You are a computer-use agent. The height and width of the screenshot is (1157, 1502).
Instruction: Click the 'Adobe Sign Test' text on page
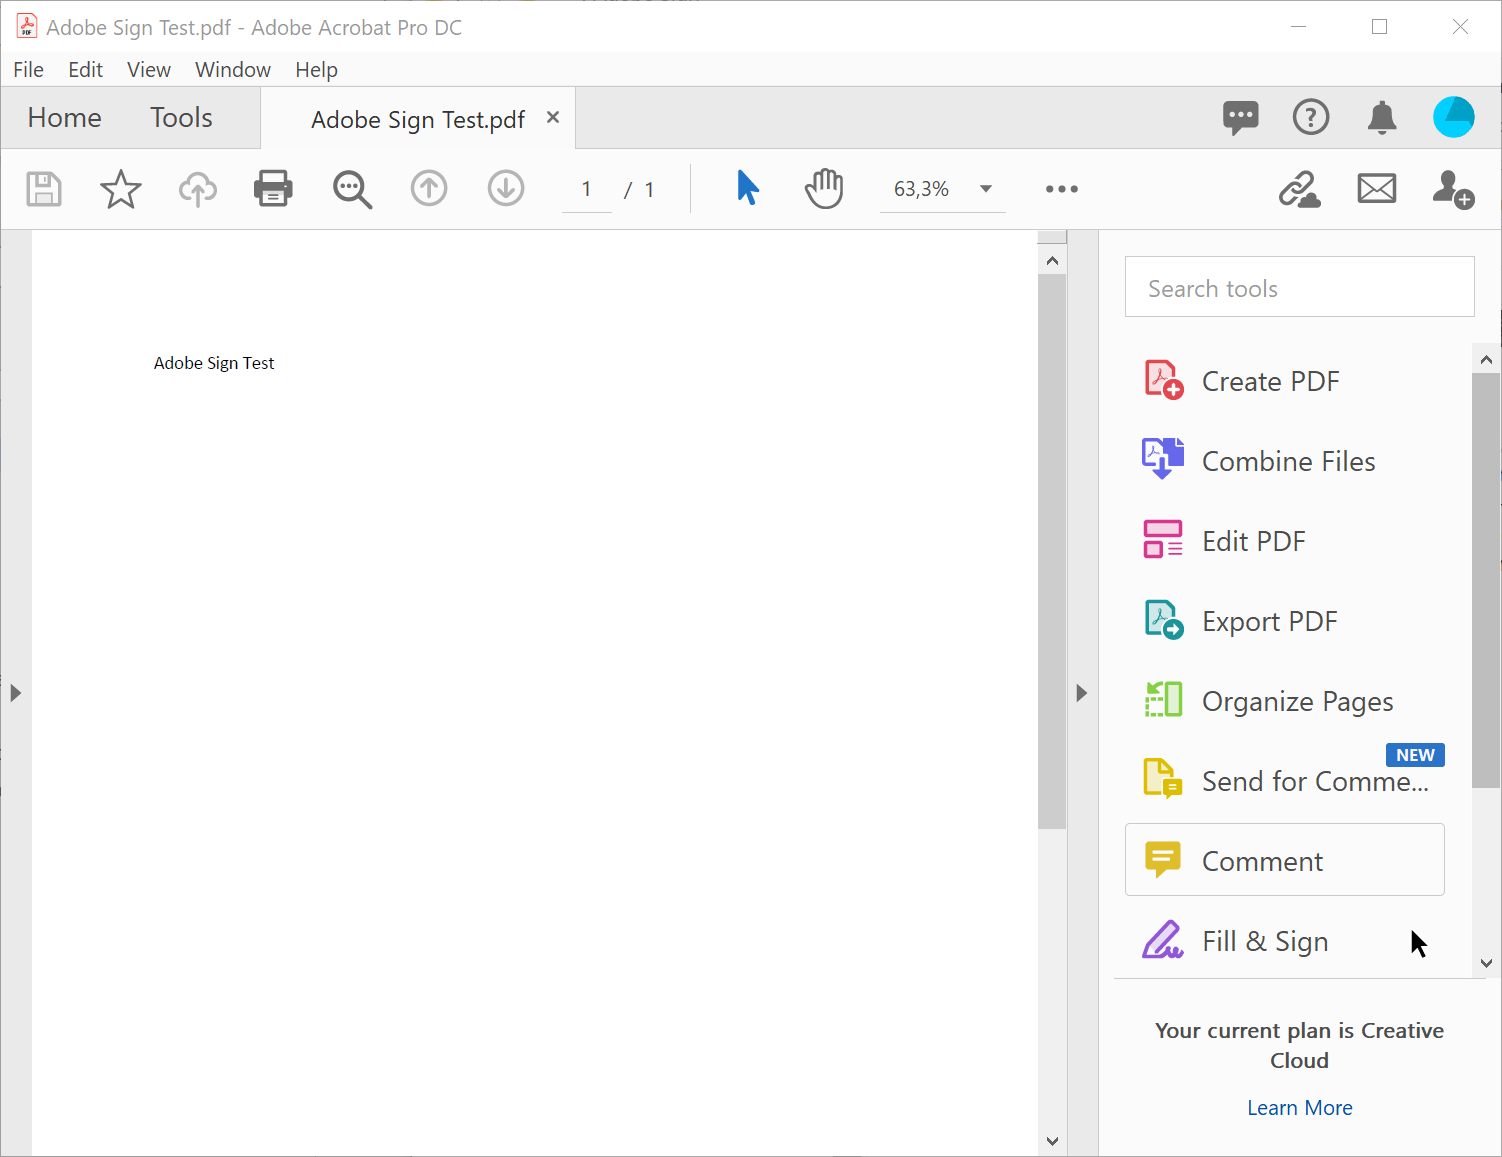tap(214, 363)
